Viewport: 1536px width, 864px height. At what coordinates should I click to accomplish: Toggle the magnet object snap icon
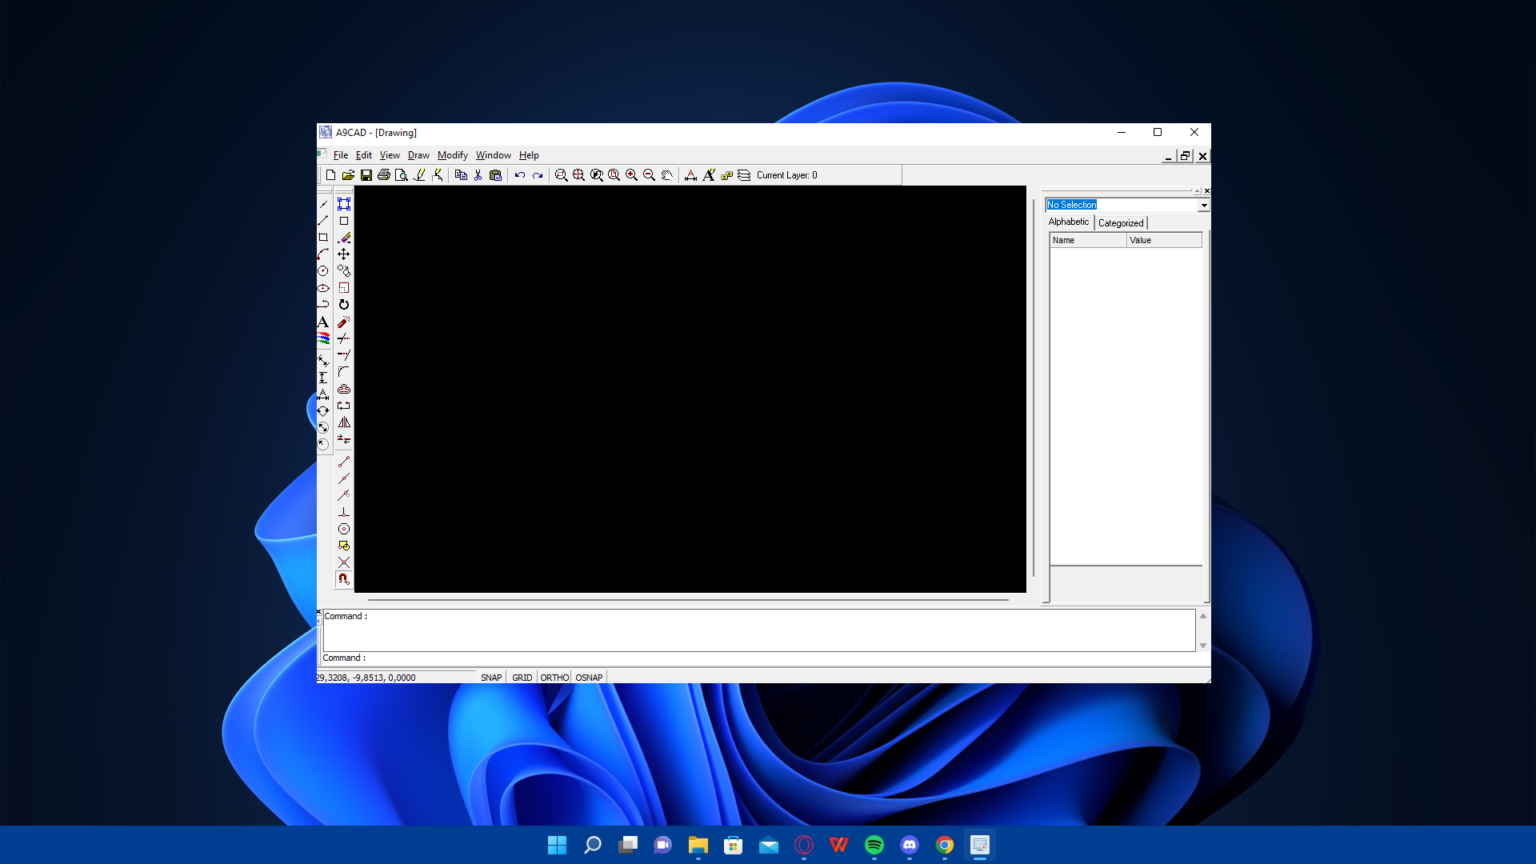(x=344, y=579)
